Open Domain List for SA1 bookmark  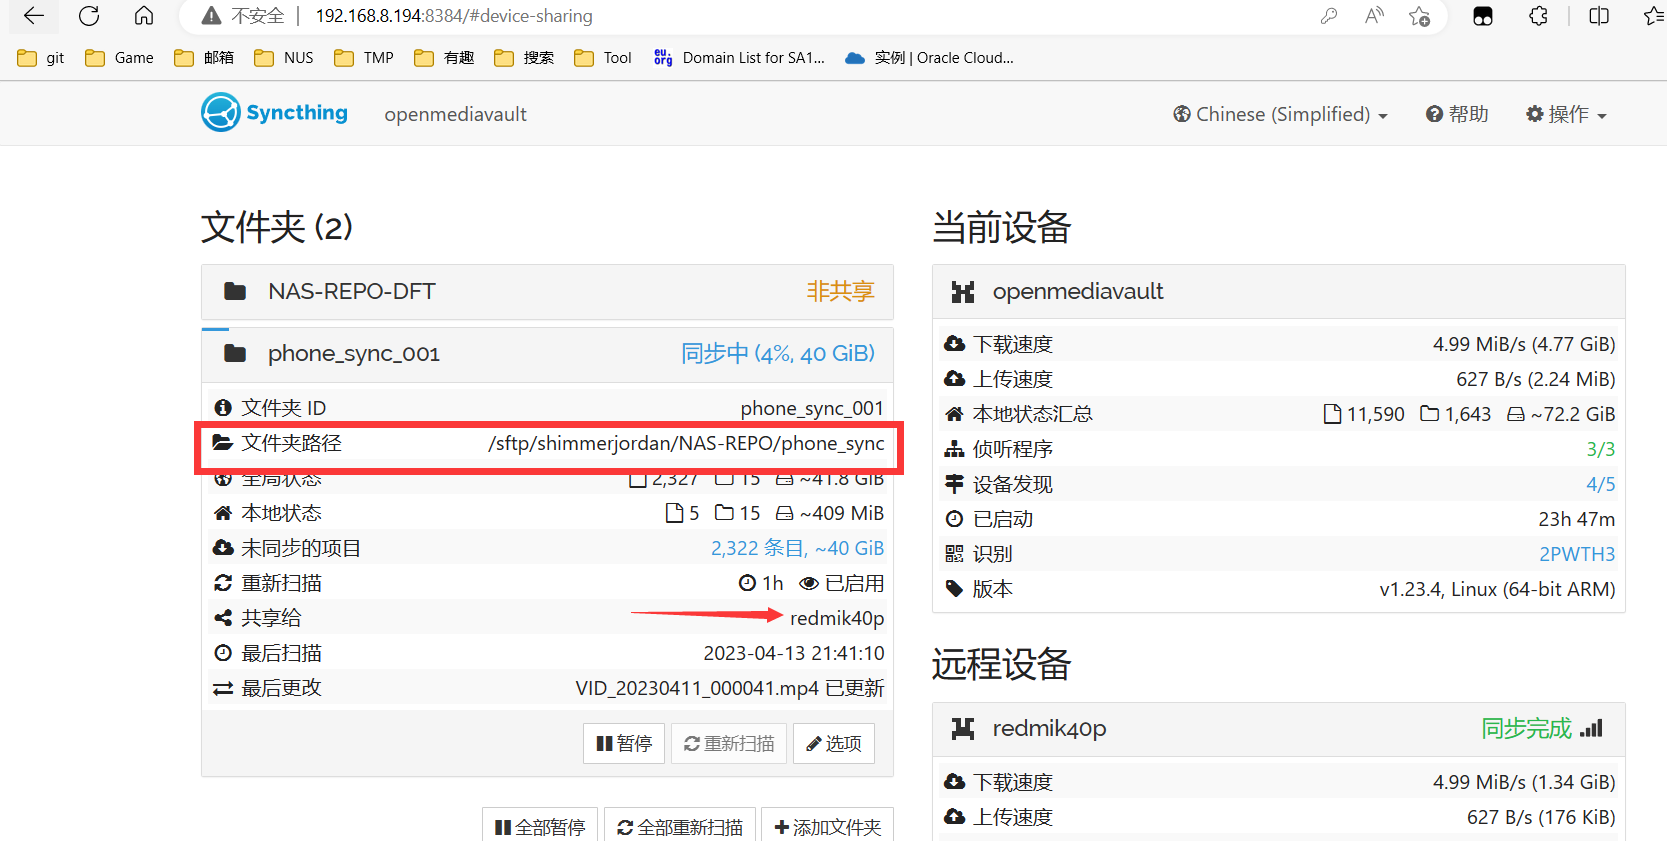(x=739, y=58)
